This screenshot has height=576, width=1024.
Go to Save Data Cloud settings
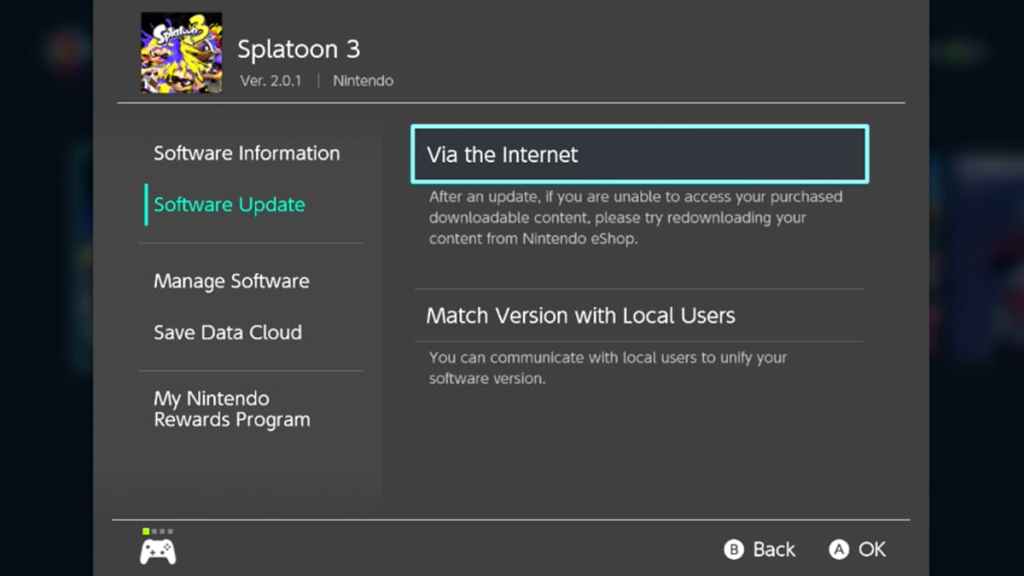(227, 332)
